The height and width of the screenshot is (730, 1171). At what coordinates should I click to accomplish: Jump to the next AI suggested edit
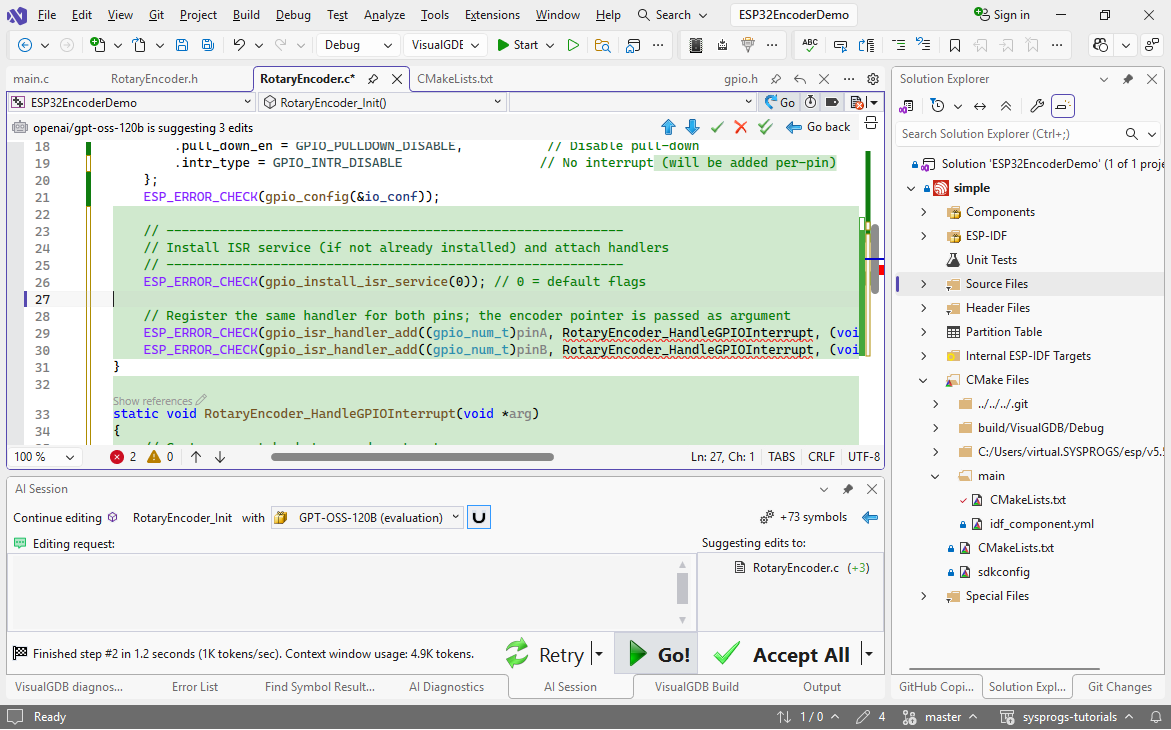pyautogui.click(x=692, y=127)
